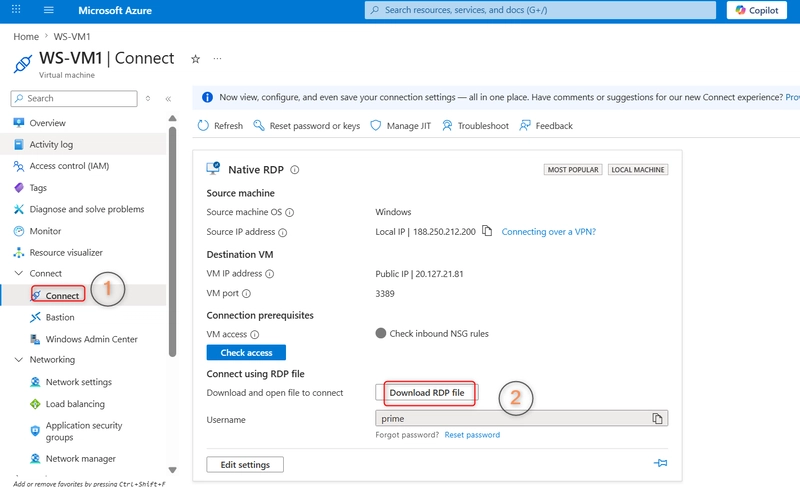This screenshot has height=487, width=800.
Task: Collapse the Connect section in sidebar
Action: pyautogui.click(x=19, y=273)
